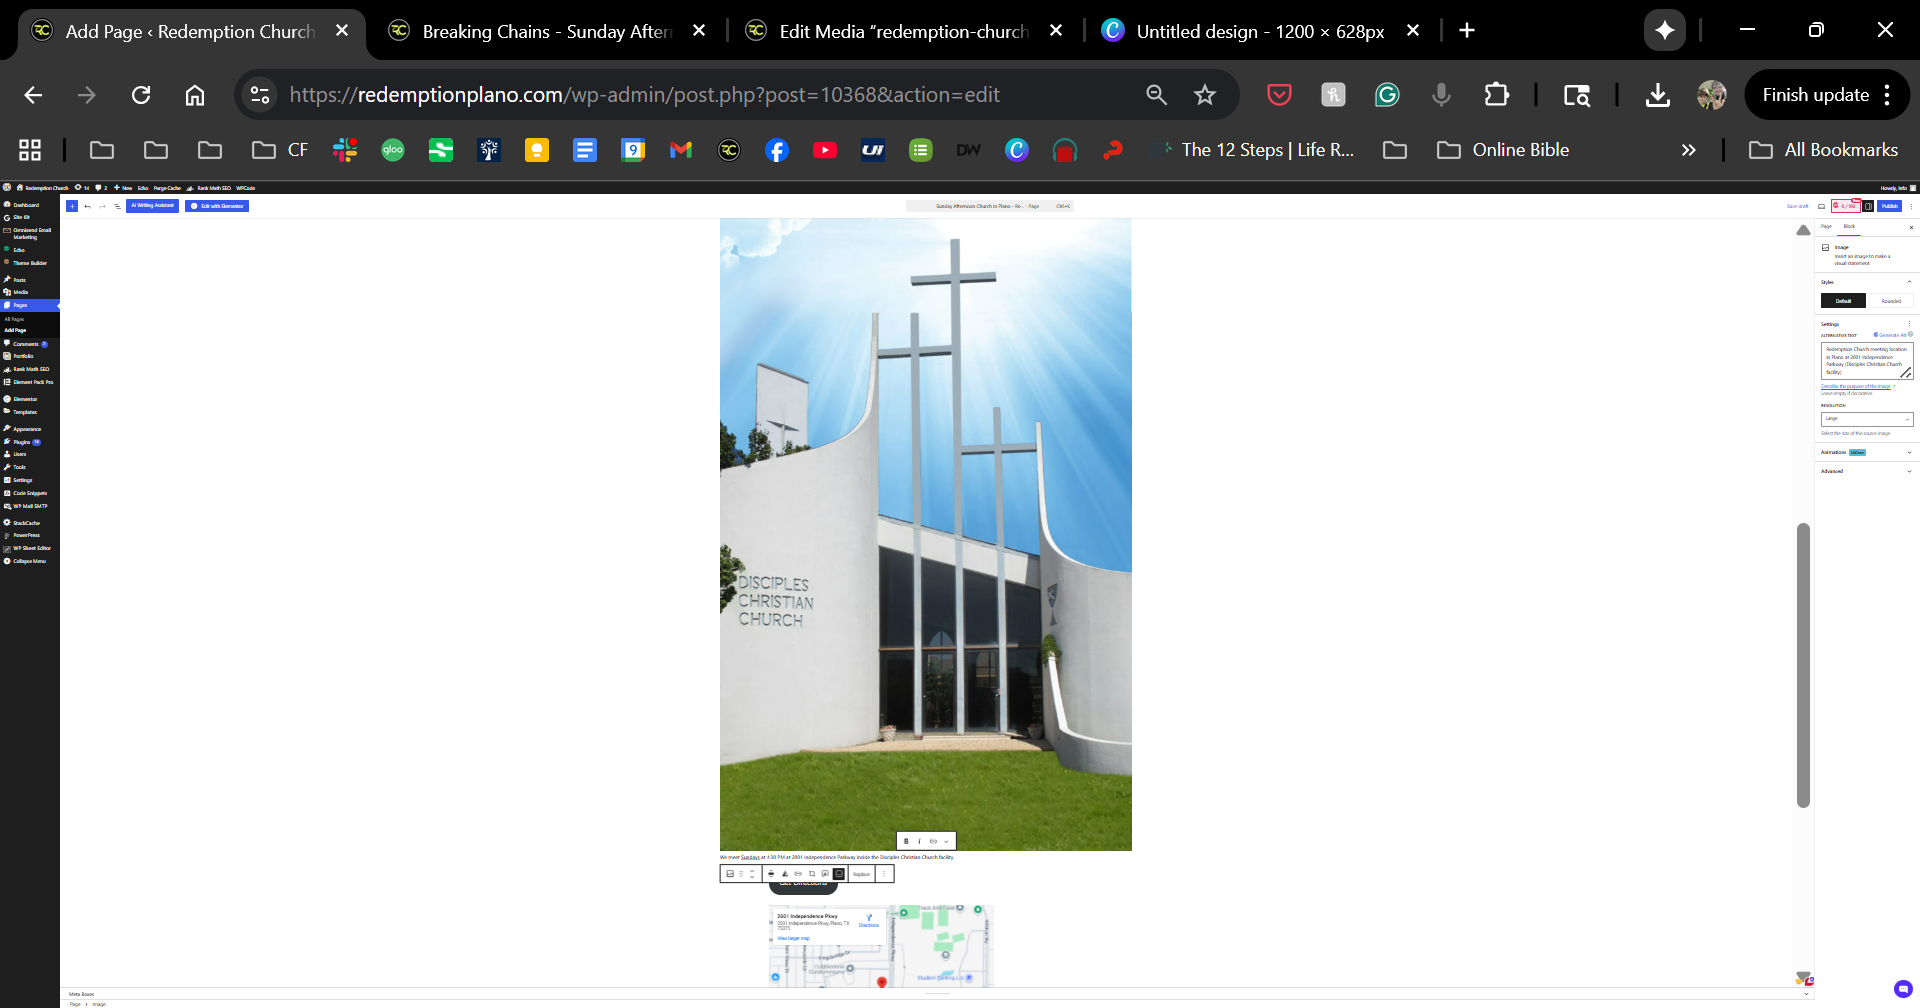Apply duotone filter from image toolbar
The height and width of the screenshot is (1008, 1920).
pyautogui.click(x=785, y=874)
